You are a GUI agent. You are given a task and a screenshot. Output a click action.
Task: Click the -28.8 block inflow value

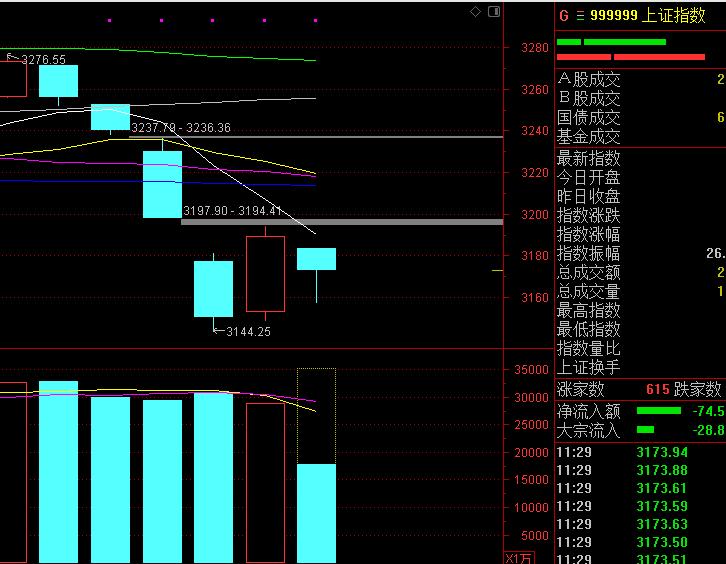tap(708, 430)
